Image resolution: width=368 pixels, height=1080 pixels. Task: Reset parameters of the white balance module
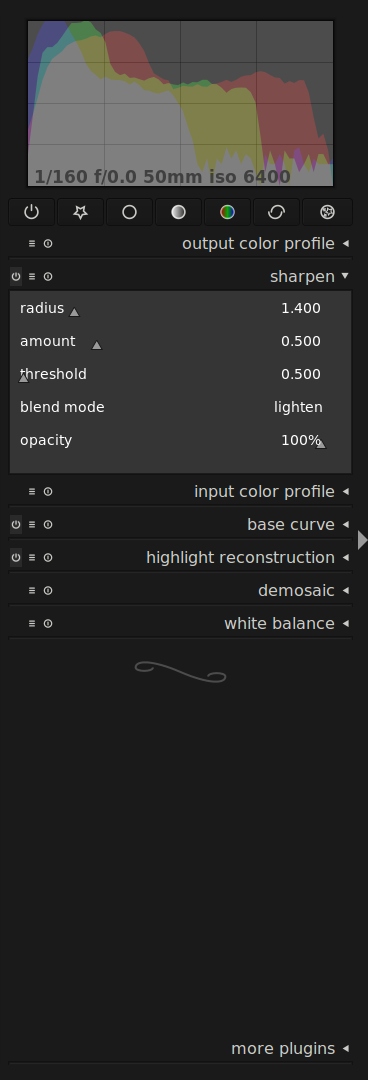48,624
